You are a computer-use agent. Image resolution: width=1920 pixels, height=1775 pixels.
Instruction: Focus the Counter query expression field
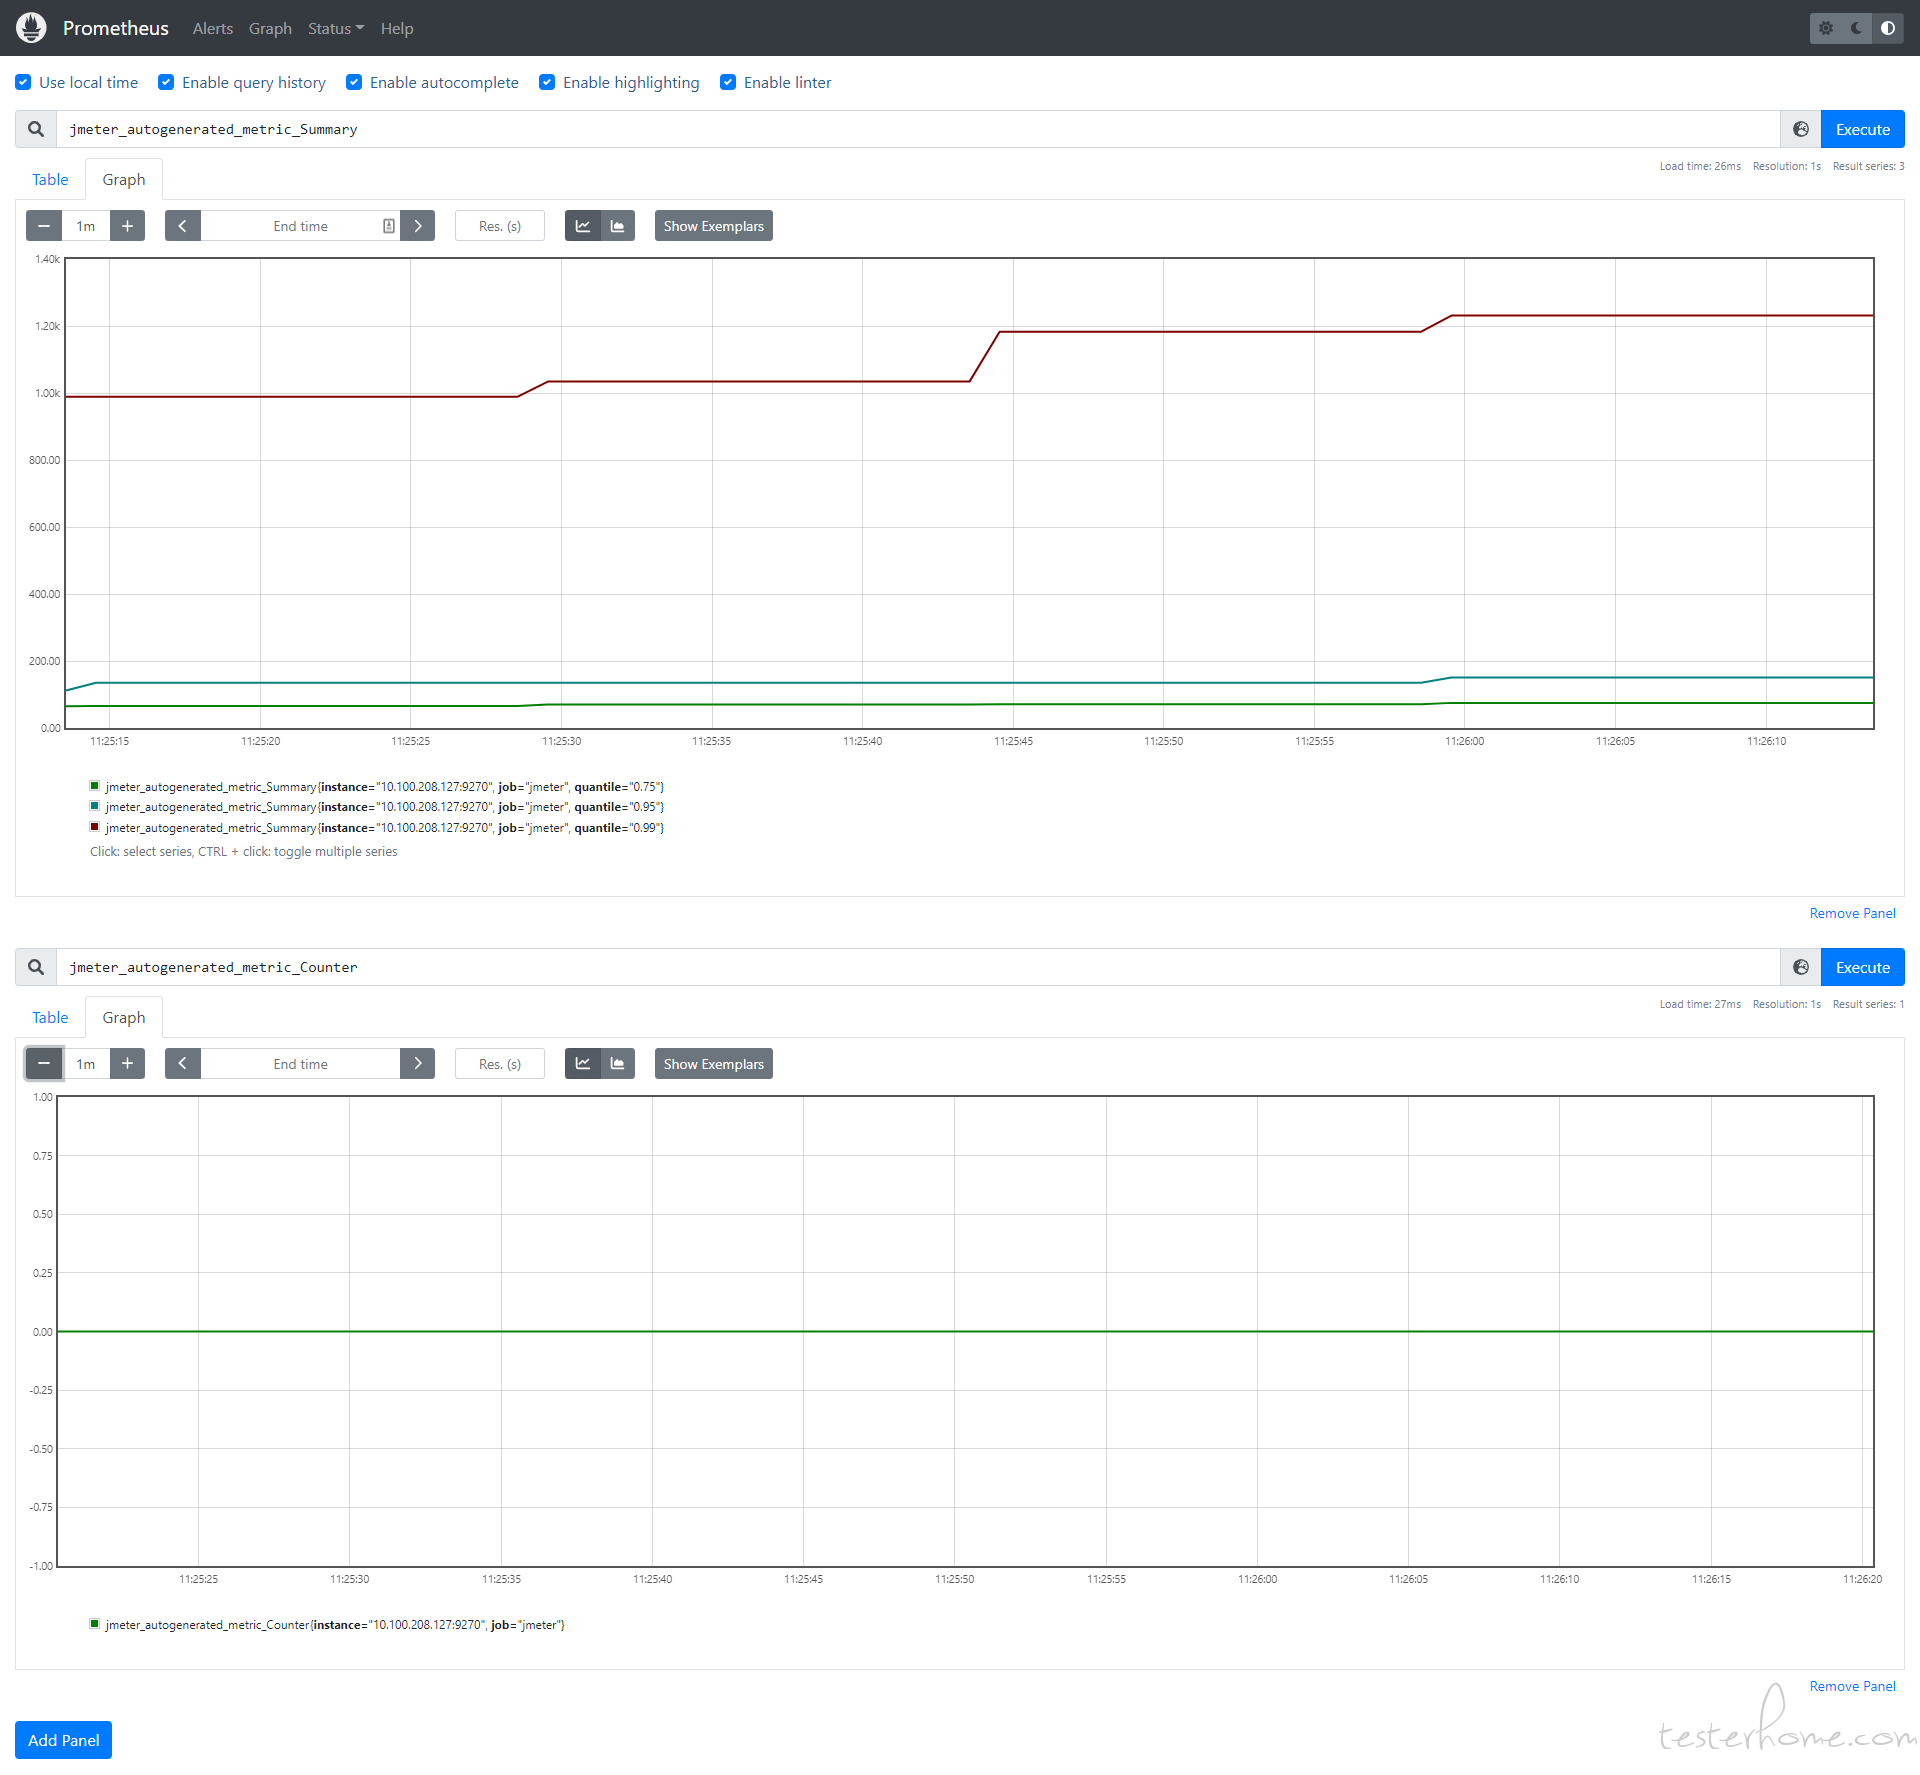click(918, 967)
